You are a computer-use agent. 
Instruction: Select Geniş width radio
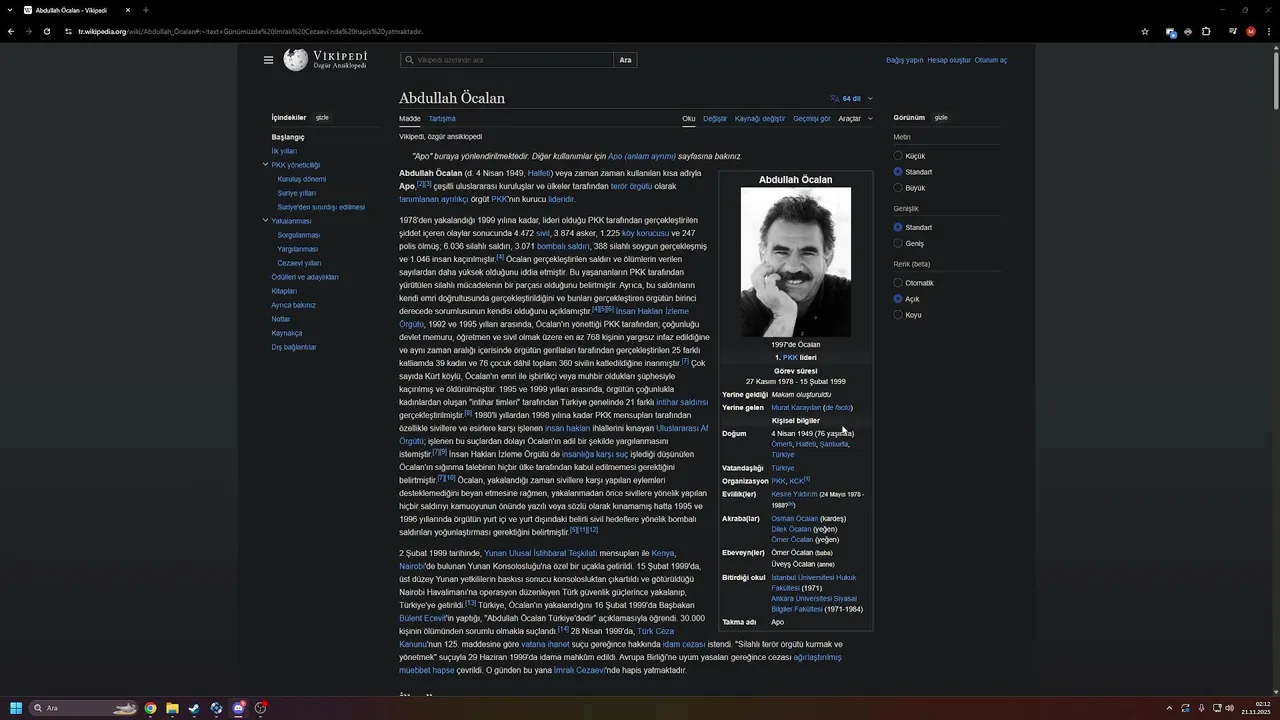[x=898, y=243]
